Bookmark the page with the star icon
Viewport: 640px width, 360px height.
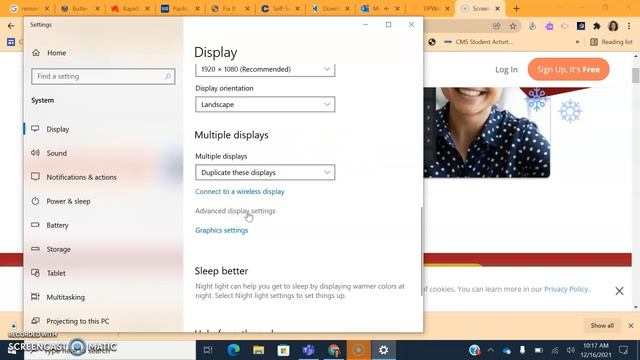point(513,26)
